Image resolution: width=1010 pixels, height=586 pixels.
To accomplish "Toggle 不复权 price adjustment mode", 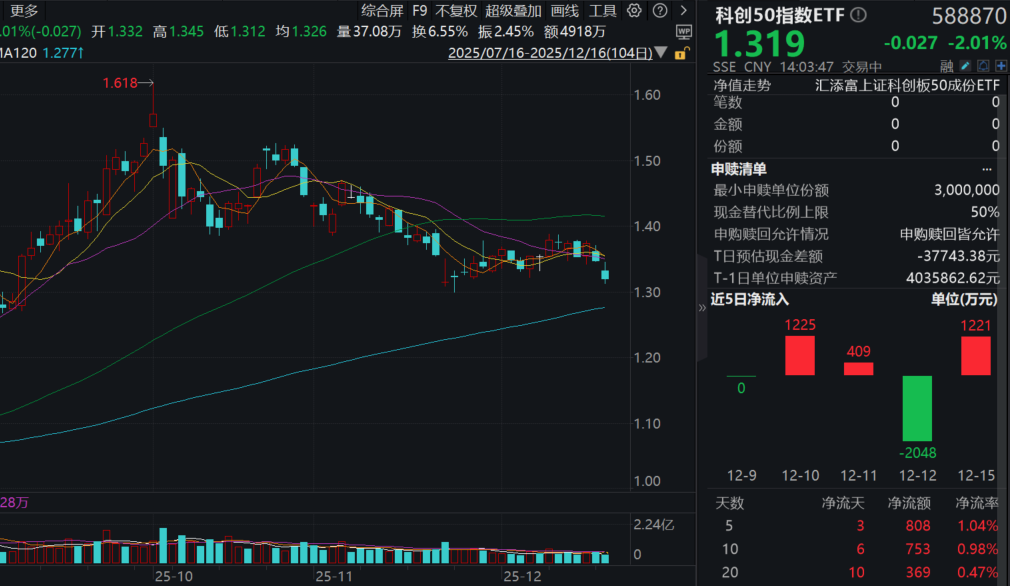I will pos(456,11).
